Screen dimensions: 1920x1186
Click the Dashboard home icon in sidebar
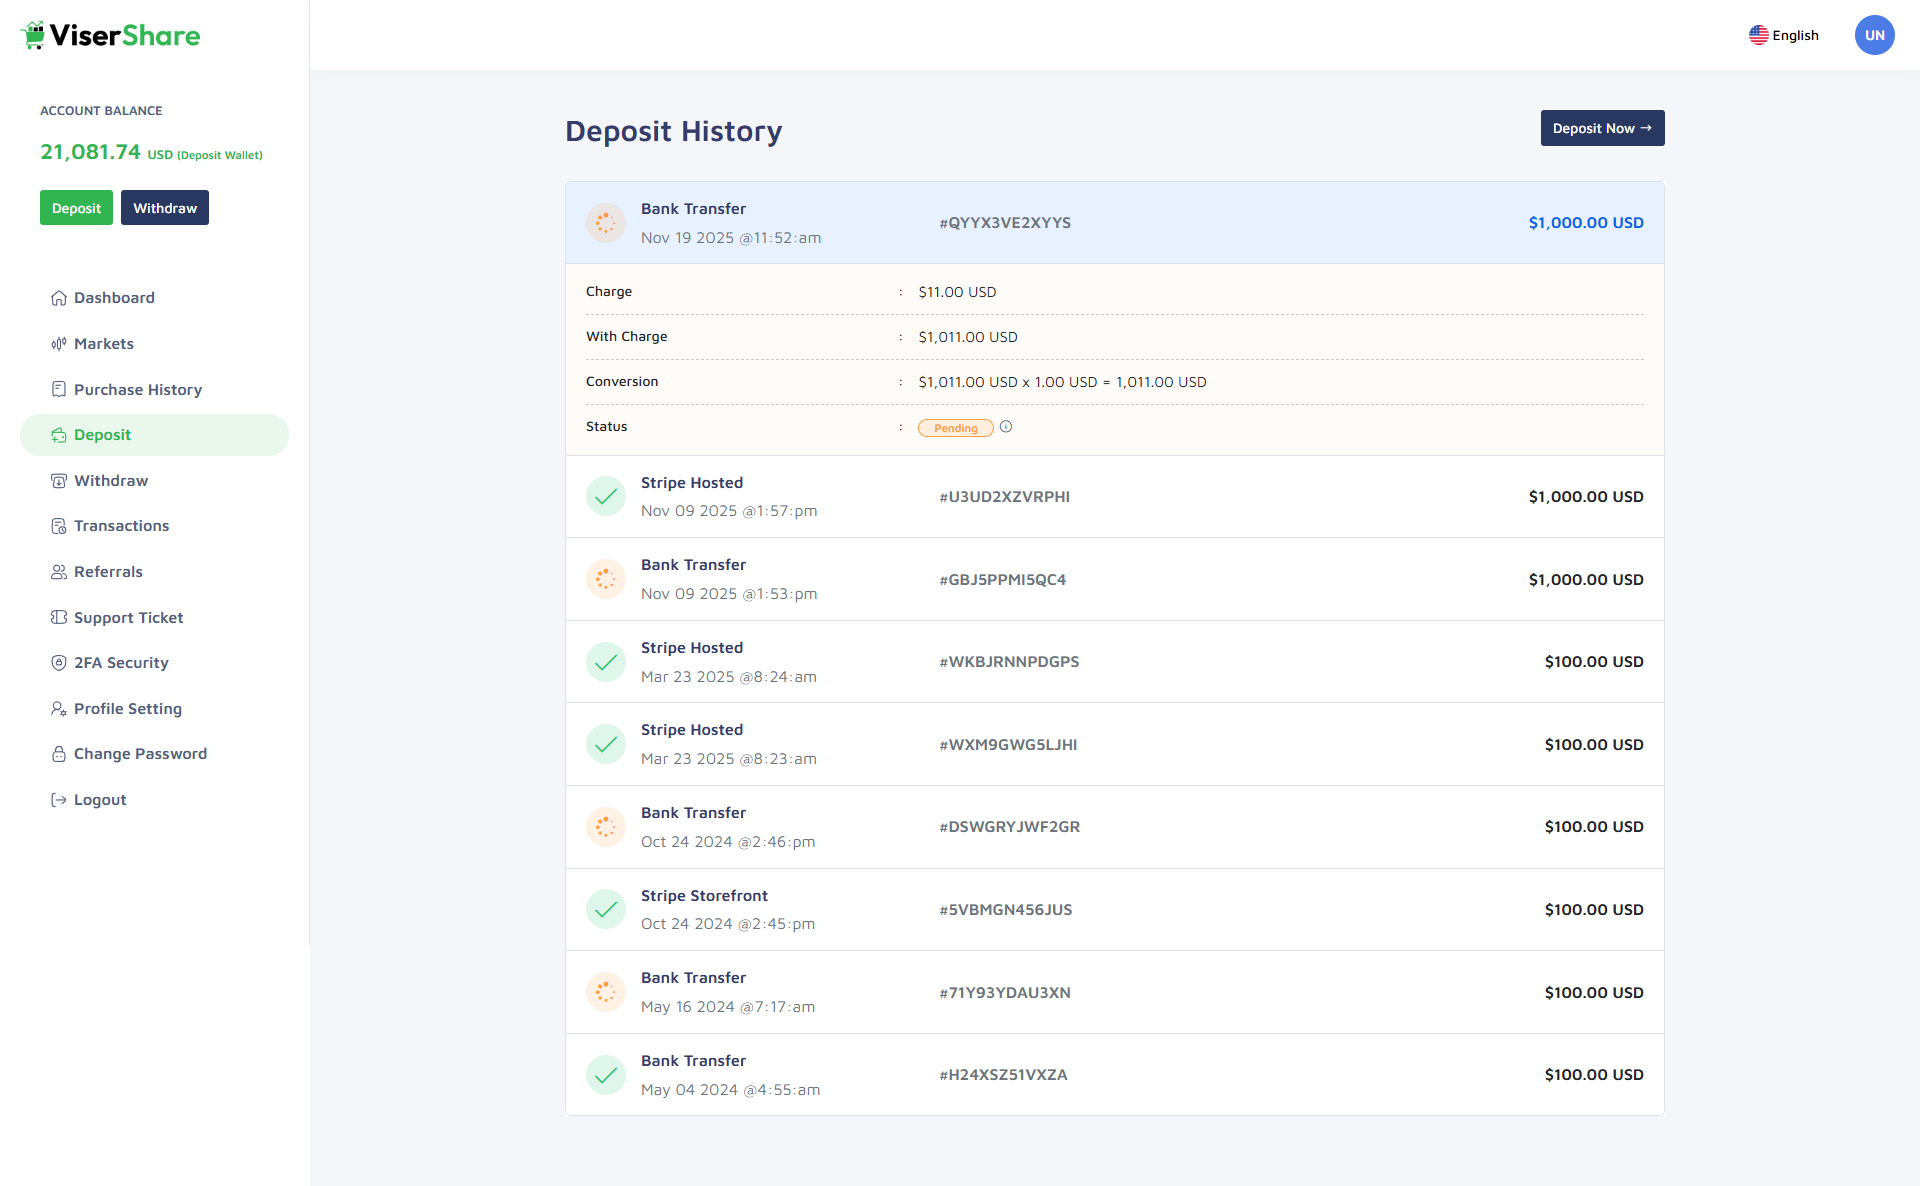[x=59, y=298]
